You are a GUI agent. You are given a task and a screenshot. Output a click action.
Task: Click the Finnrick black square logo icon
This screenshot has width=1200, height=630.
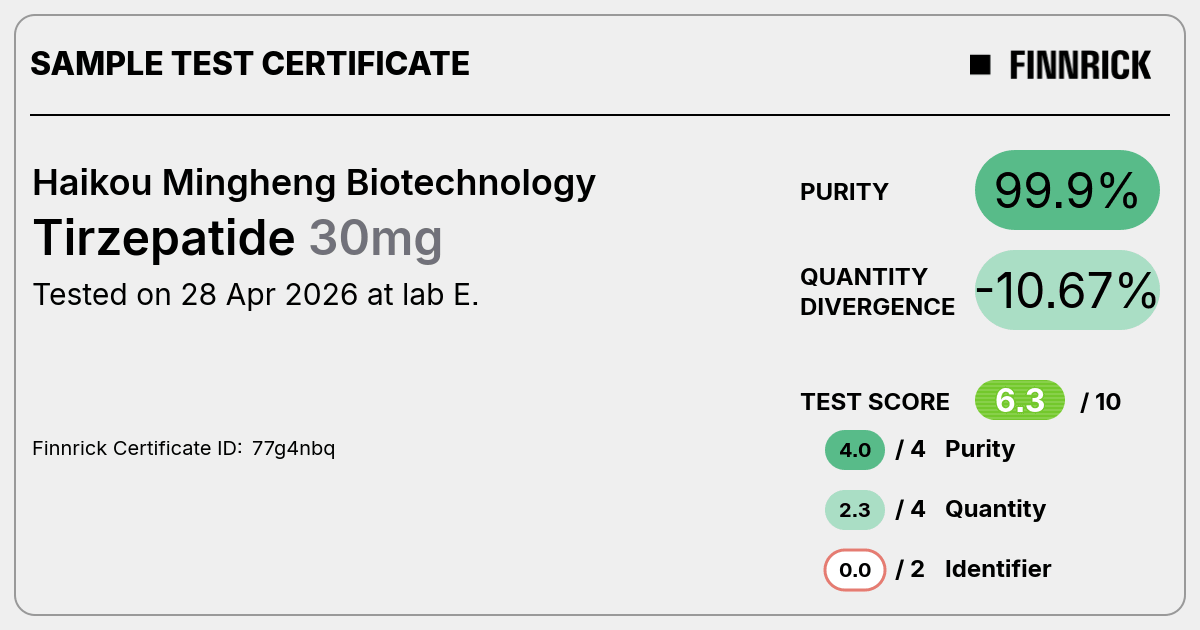tap(980, 65)
